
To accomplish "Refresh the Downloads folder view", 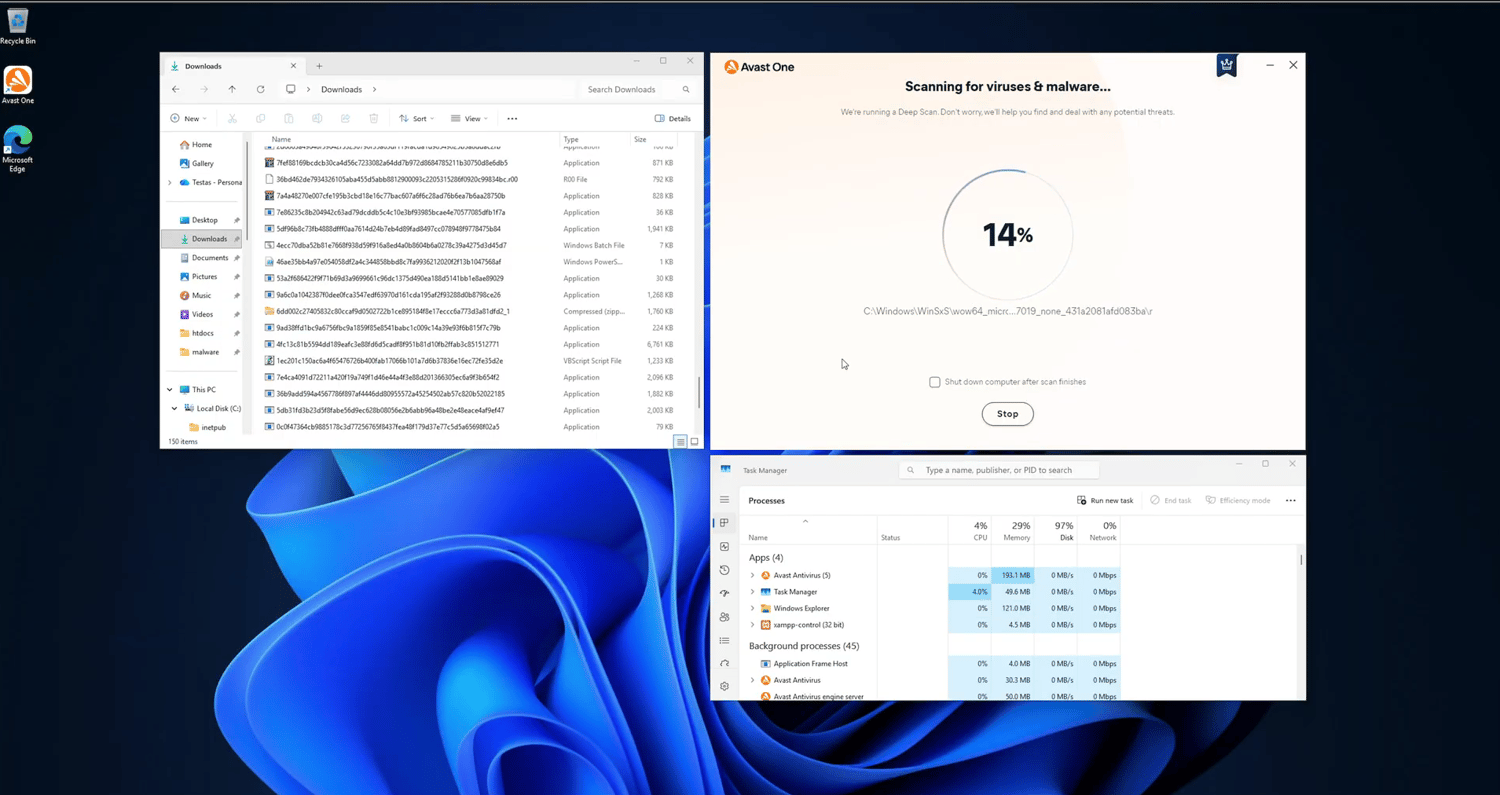I will click(x=260, y=89).
